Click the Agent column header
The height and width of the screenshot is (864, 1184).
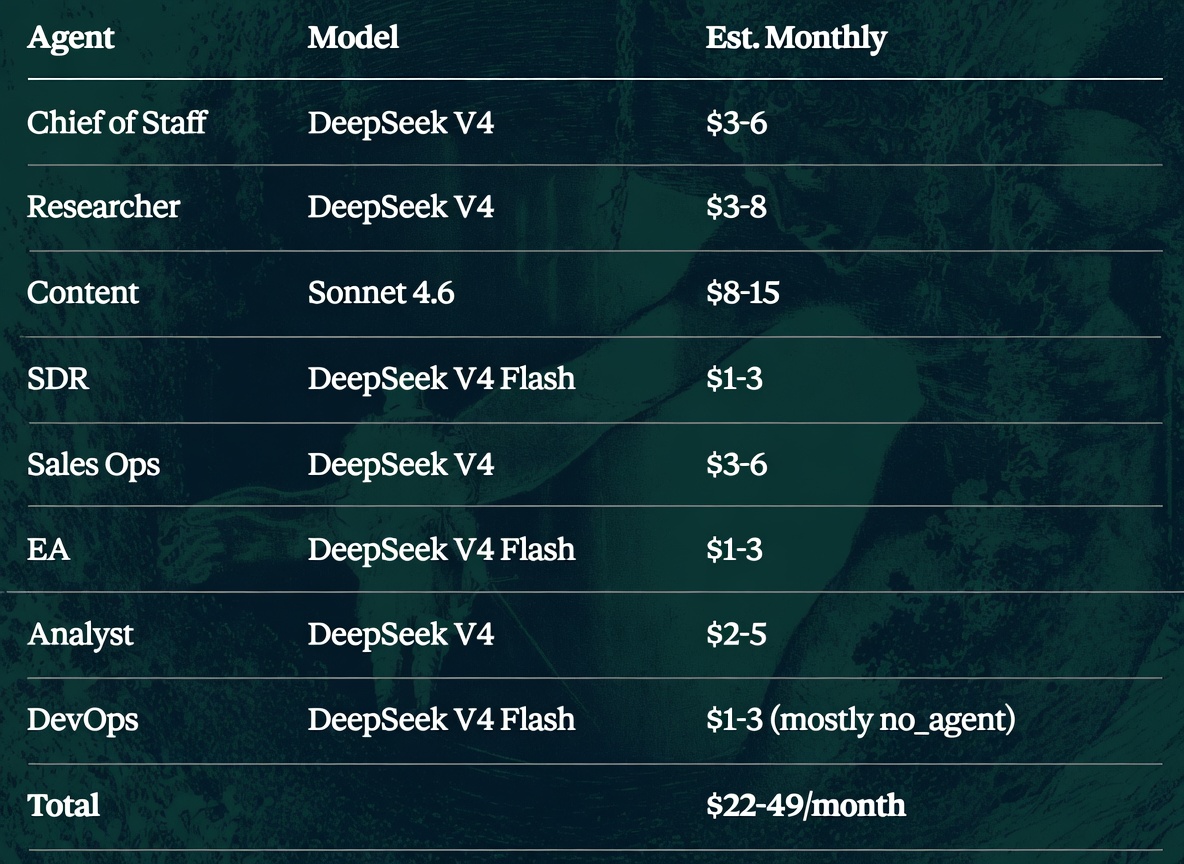[71, 38]
